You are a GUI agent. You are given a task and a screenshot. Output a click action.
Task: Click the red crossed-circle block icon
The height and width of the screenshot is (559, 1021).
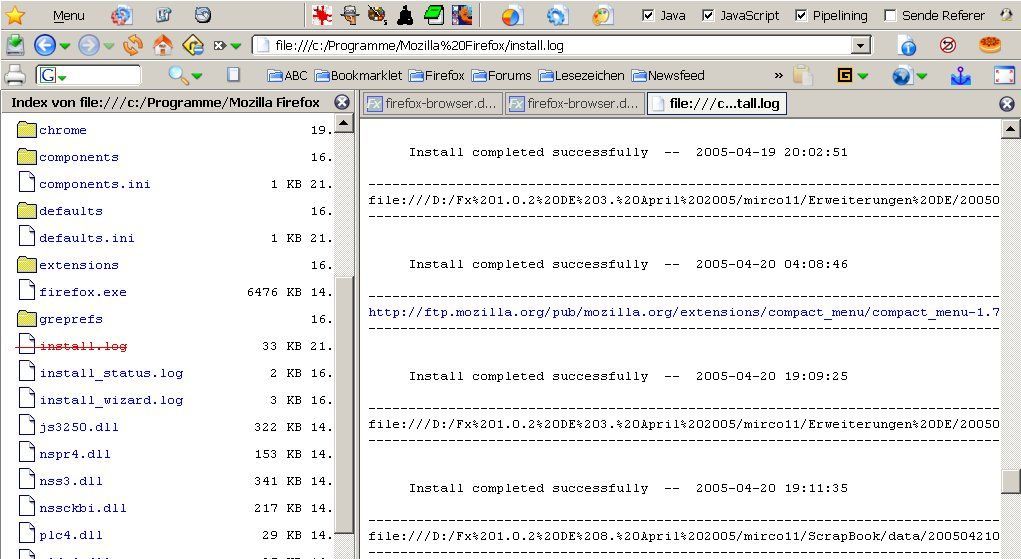click(948, 45)
